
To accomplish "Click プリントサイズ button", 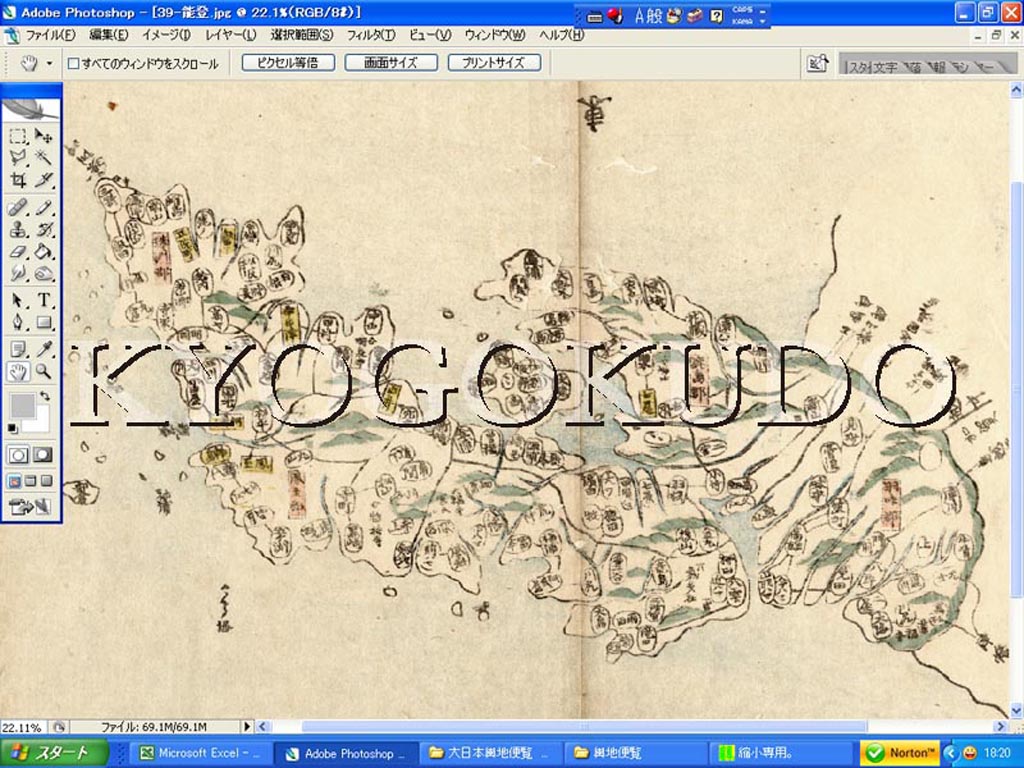I will click(494, 63).
